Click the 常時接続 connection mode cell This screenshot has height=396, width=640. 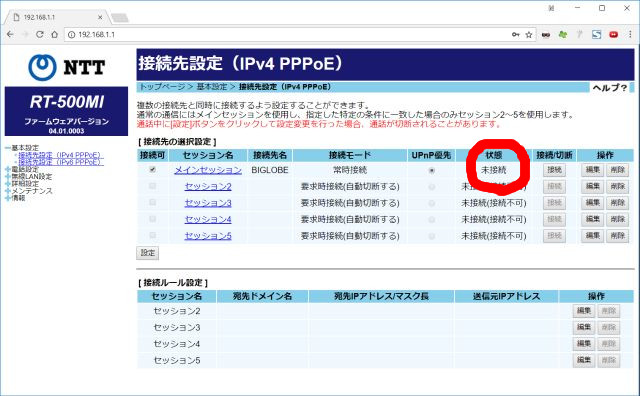(x=350, y=170)
